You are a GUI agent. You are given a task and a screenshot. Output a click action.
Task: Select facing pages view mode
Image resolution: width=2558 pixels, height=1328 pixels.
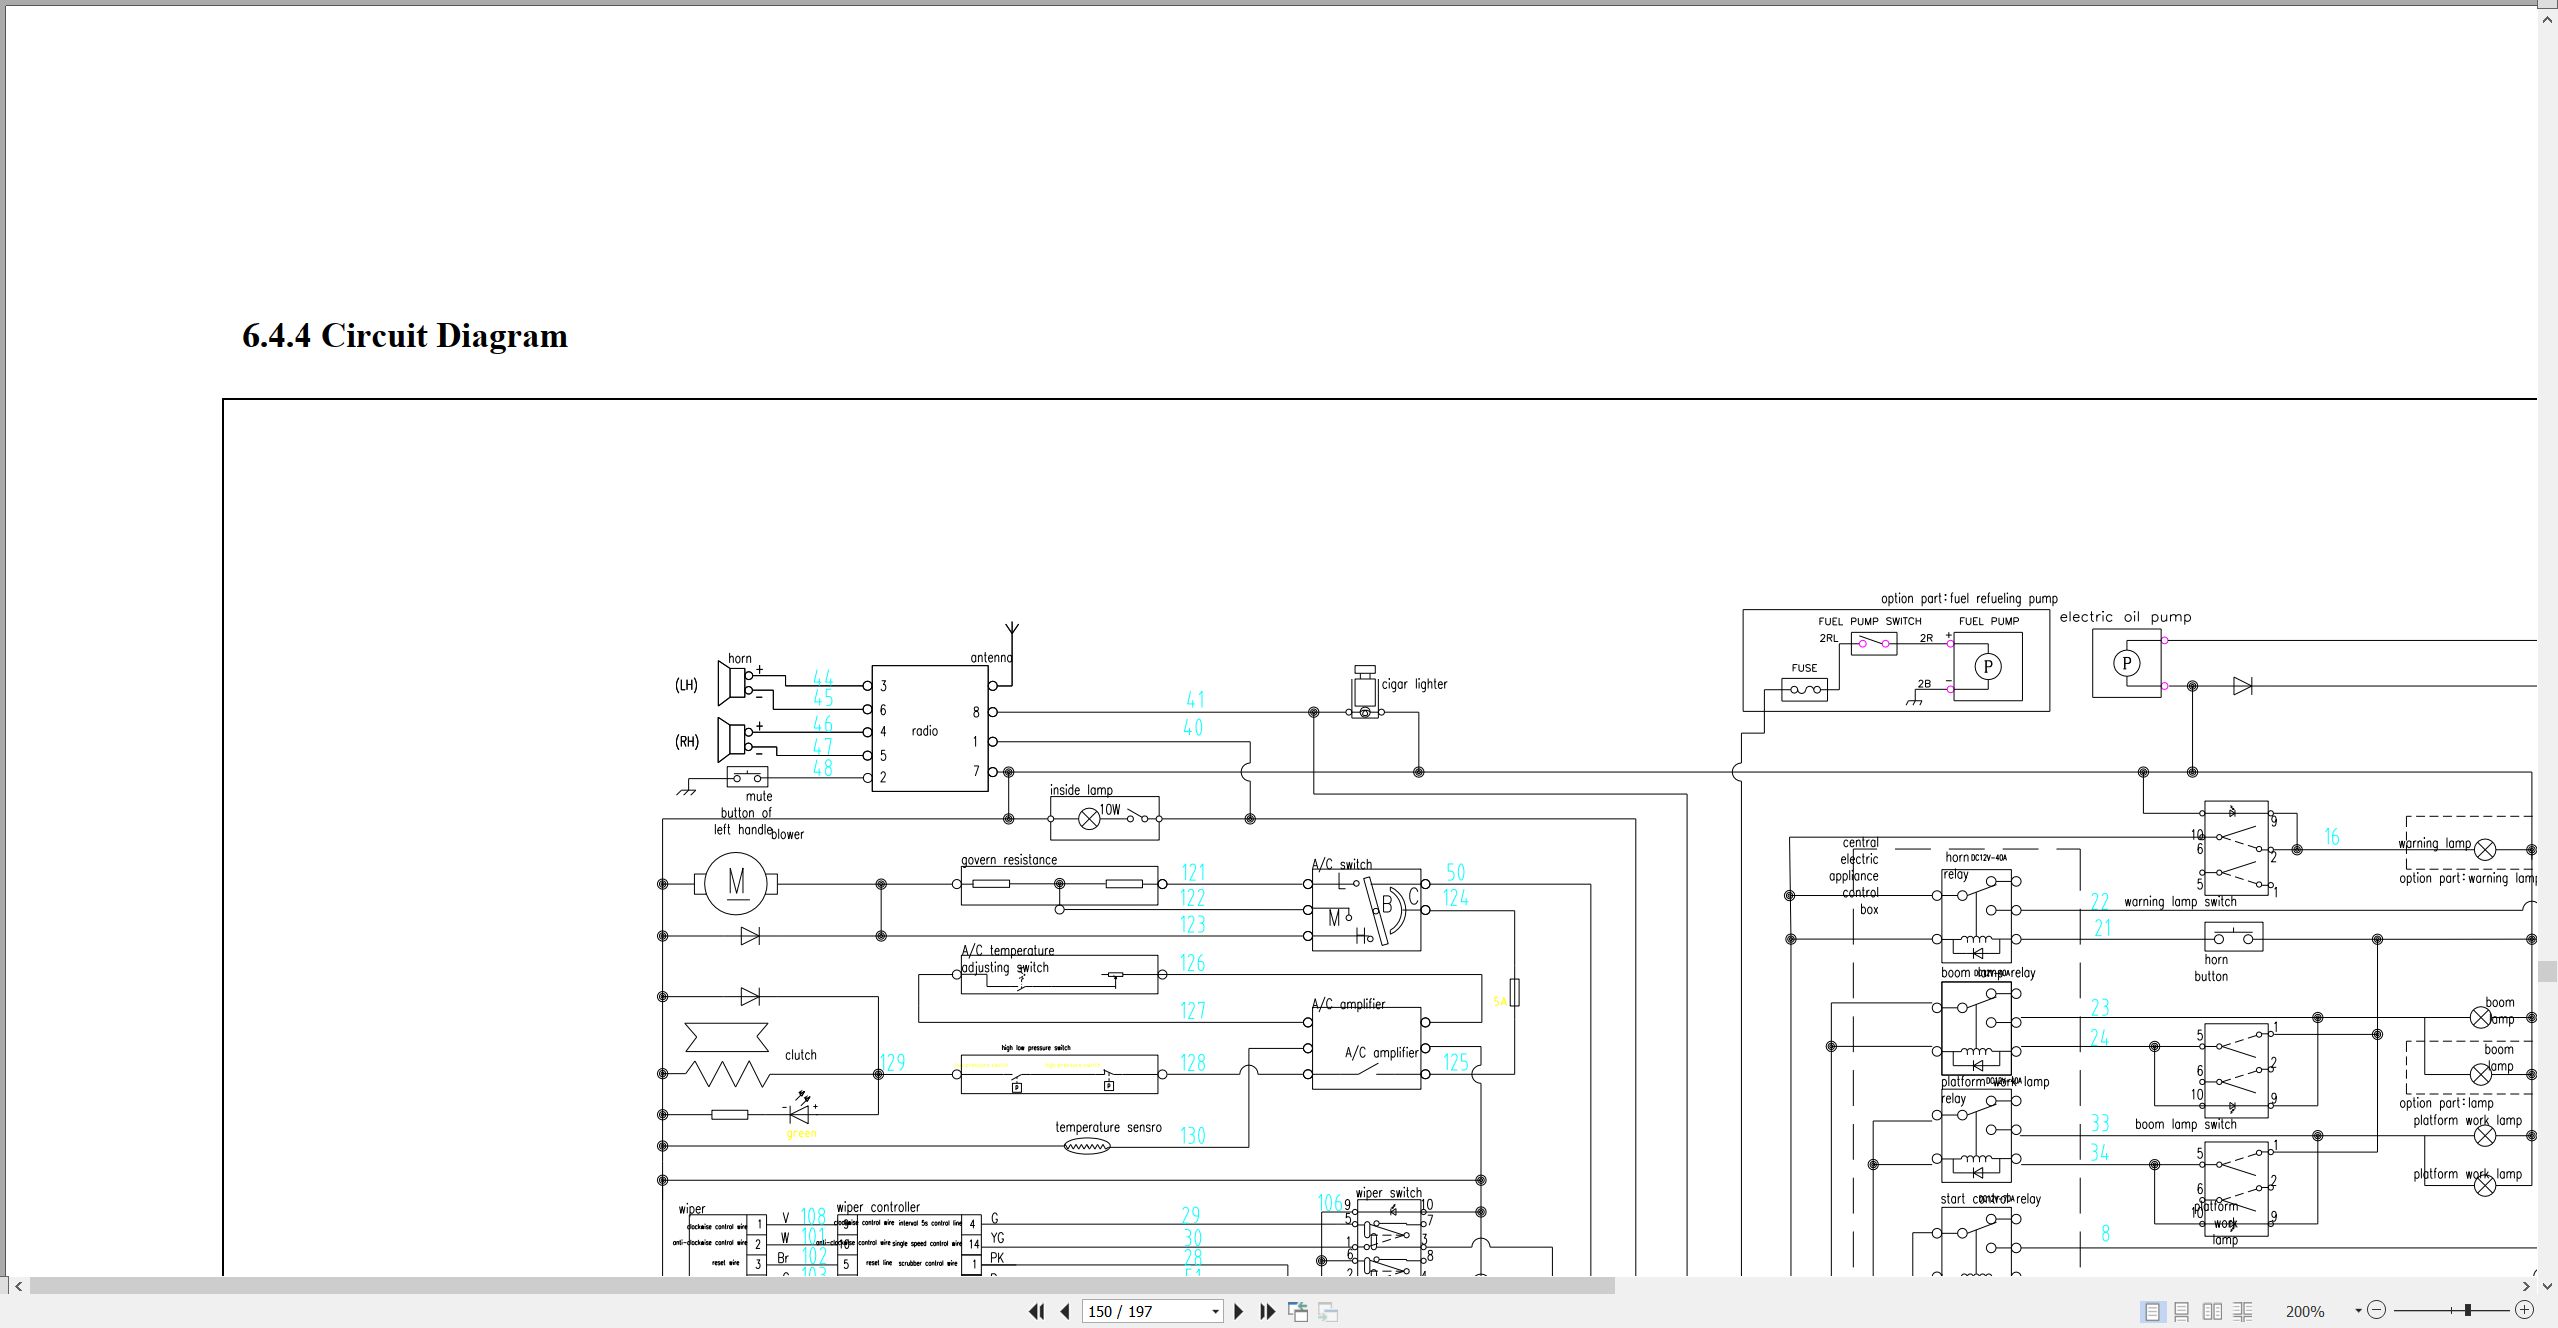coord(2213,1311)
